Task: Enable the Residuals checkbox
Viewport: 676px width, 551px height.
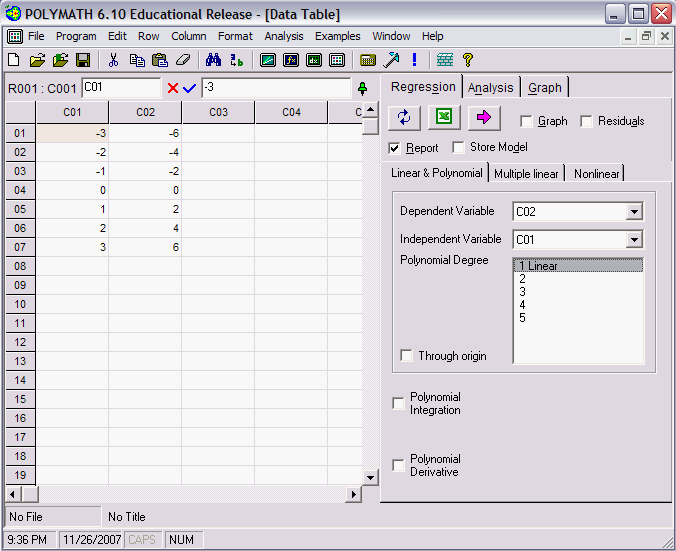Action: coord(586,121)
